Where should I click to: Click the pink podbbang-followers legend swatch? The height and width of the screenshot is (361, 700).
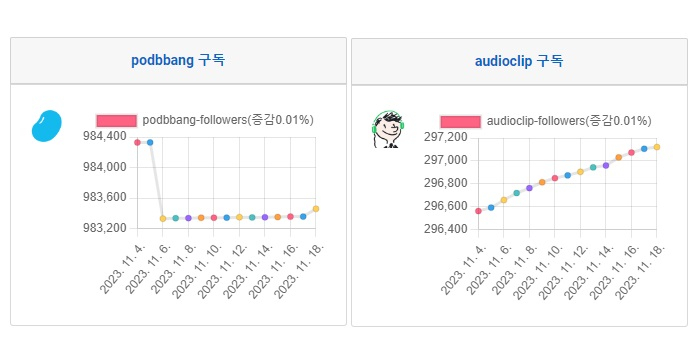pos(117,121)
